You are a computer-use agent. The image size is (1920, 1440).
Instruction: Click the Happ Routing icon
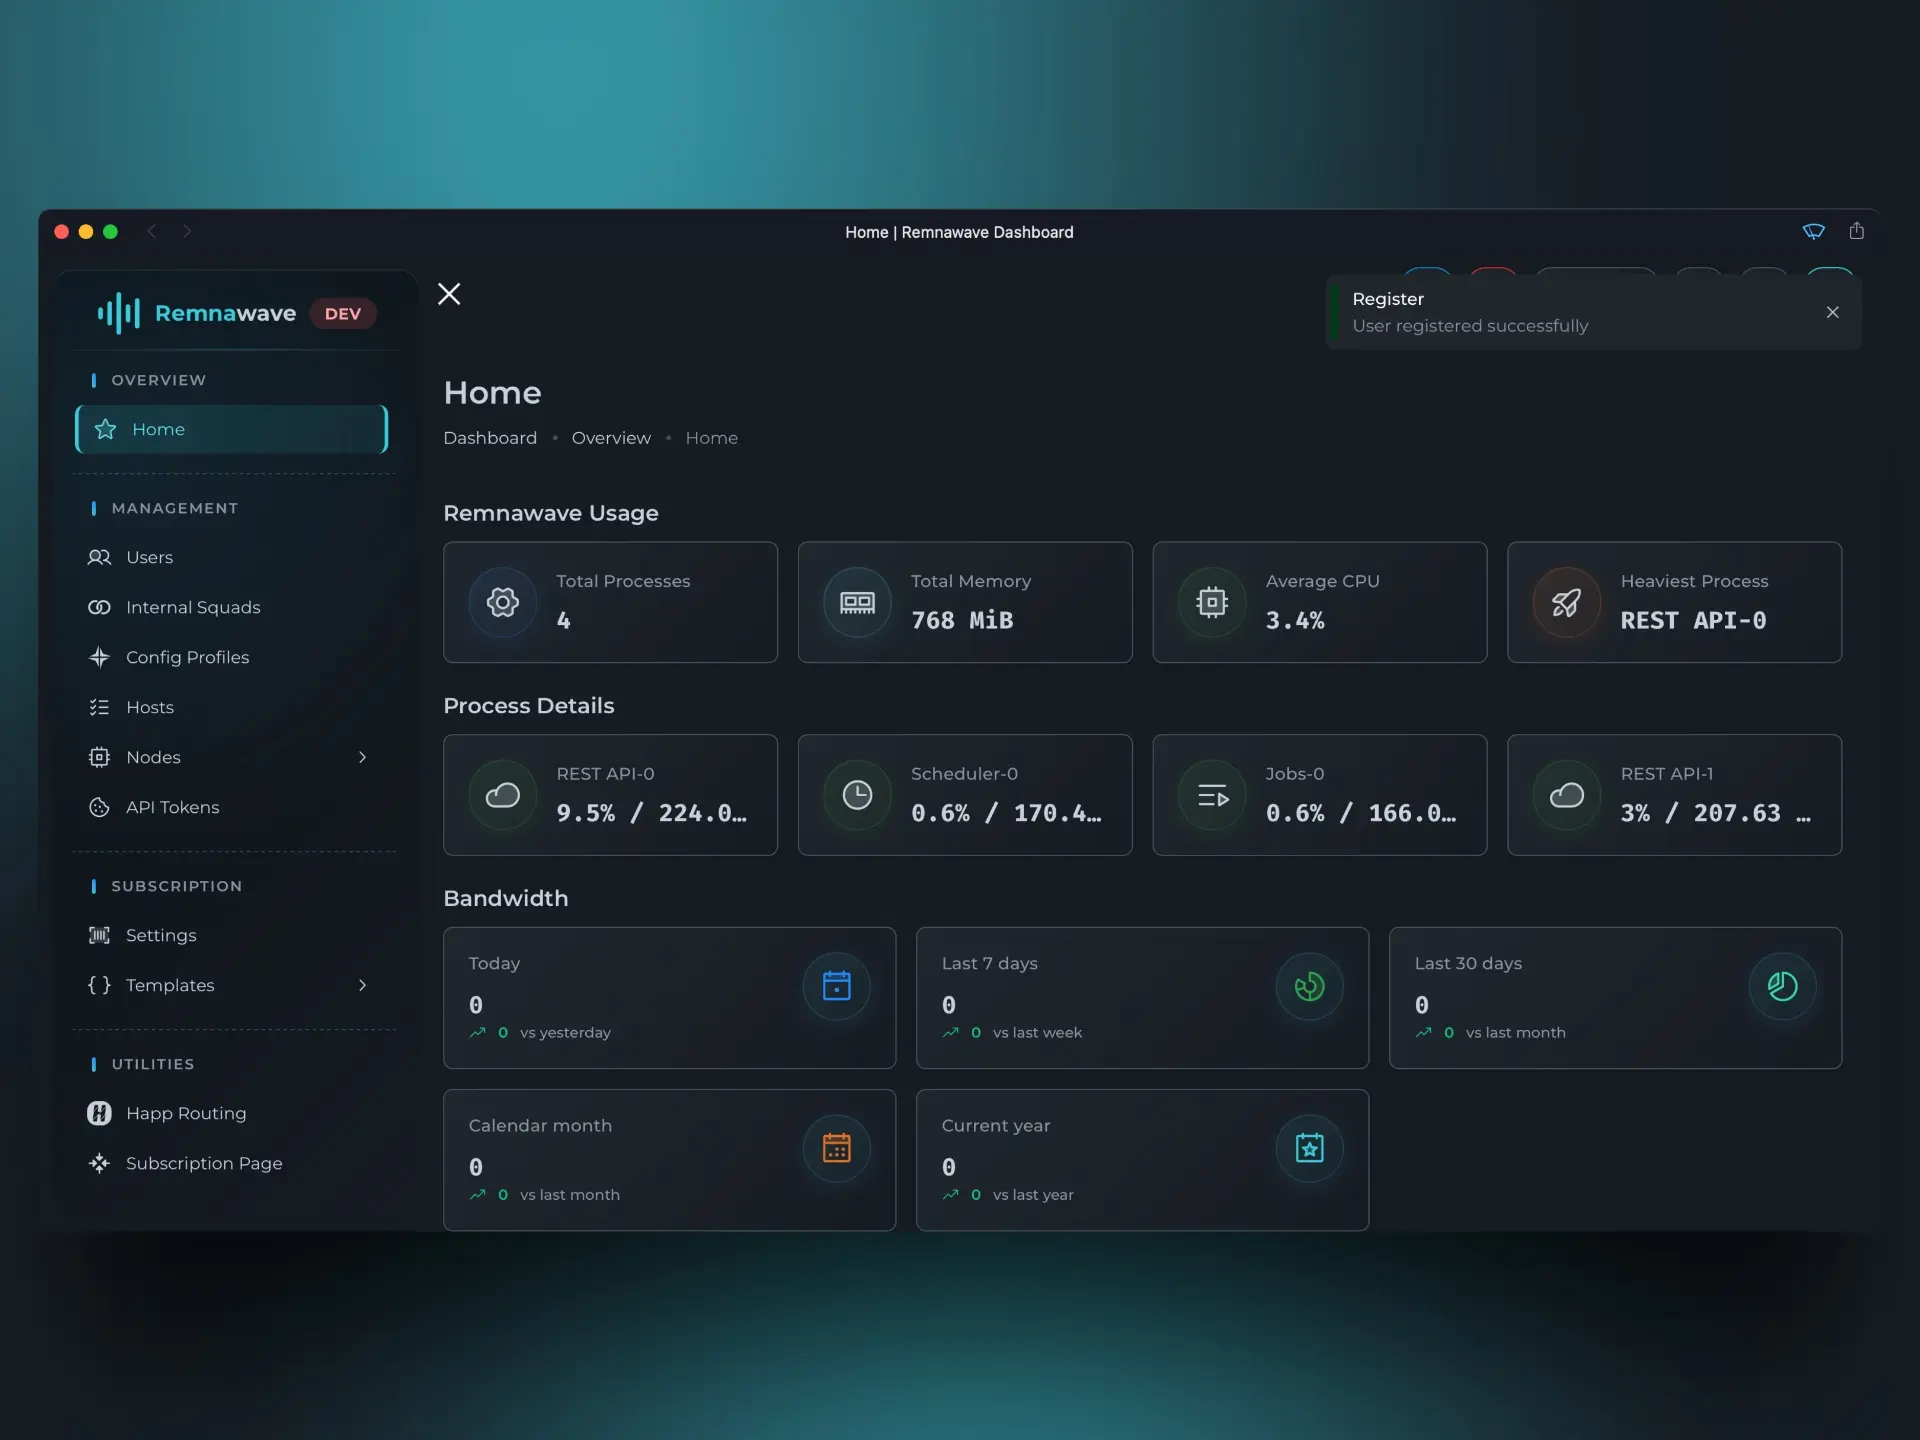pos(100,1113)
